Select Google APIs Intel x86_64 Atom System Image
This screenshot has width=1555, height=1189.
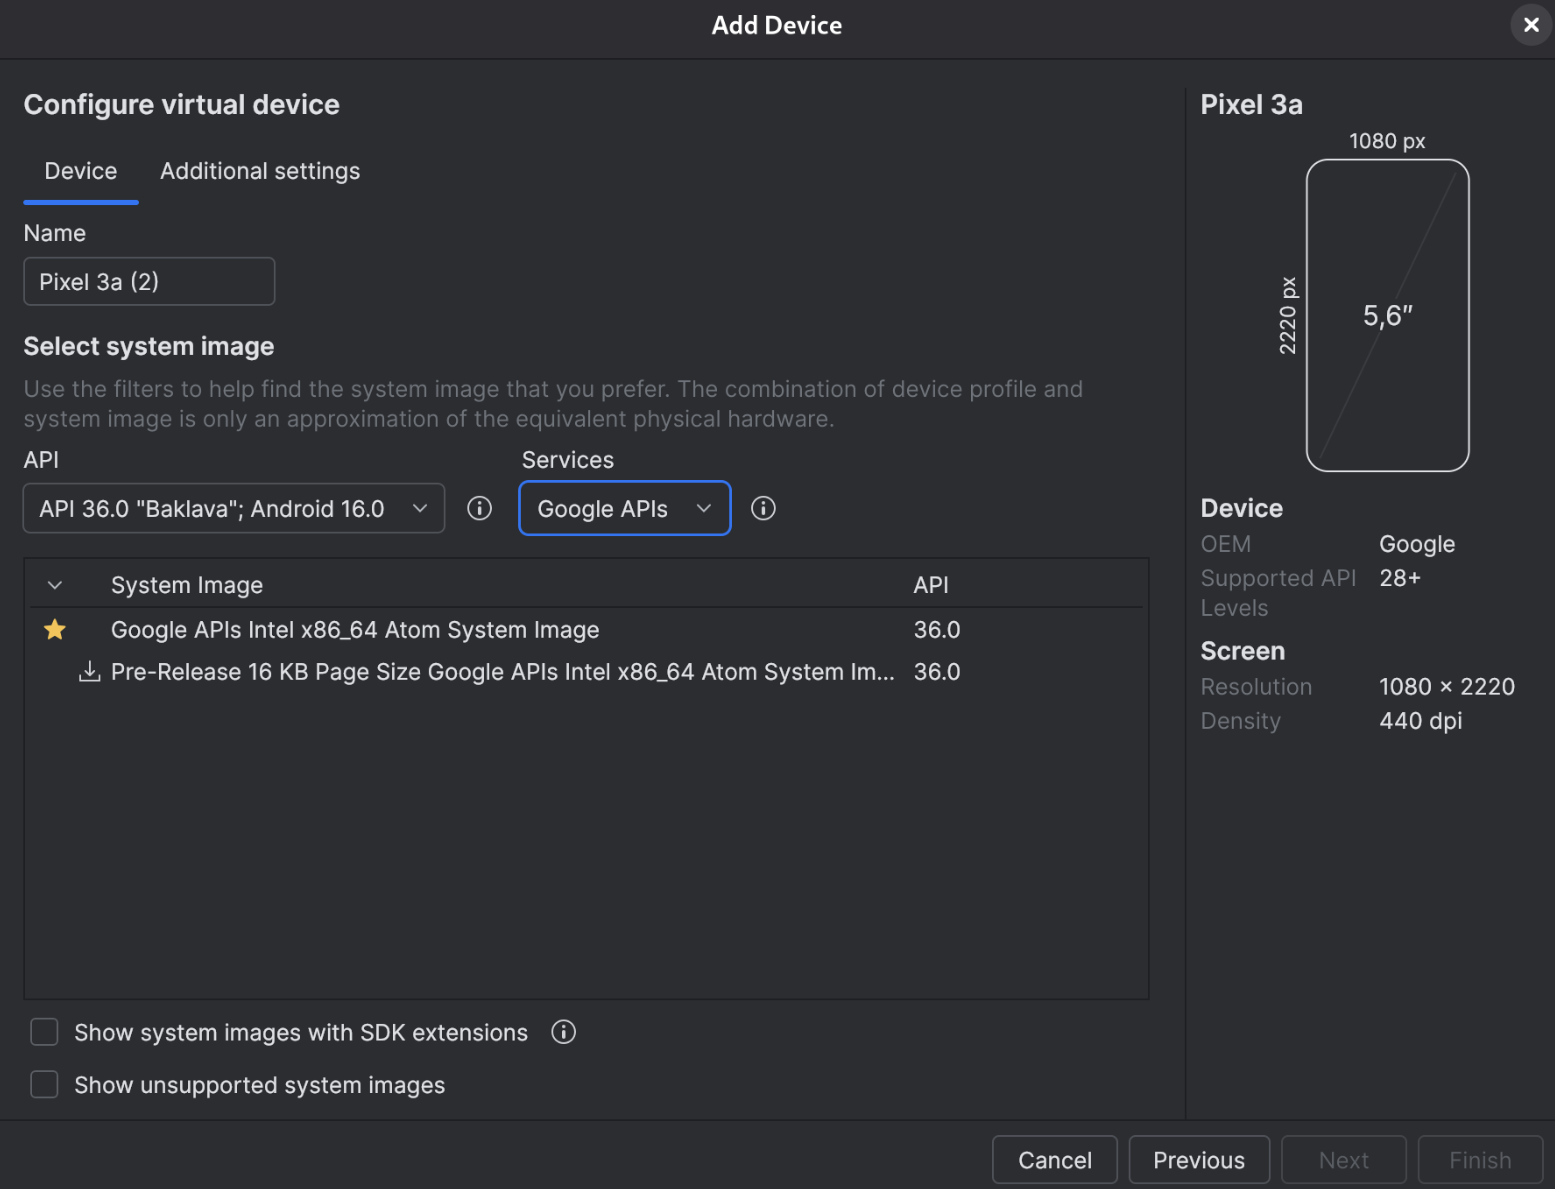coord(355,630)
